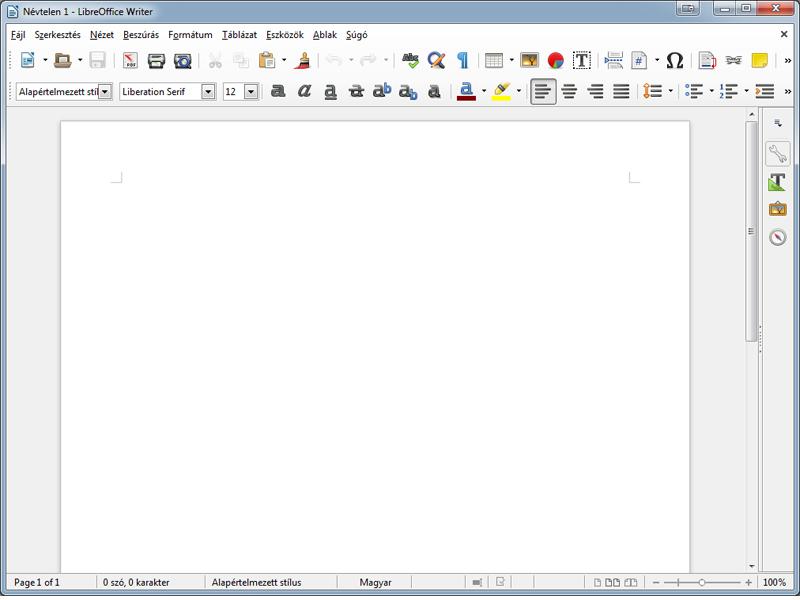This screenshot has width=800, height=600.
Task: Insert a field (# page icon)
Action: (x=639, y=60)
